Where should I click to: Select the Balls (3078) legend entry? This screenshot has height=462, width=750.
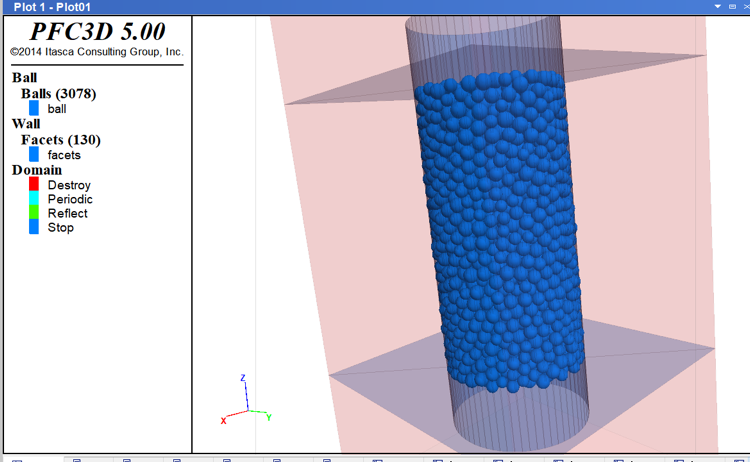[58, 94]
